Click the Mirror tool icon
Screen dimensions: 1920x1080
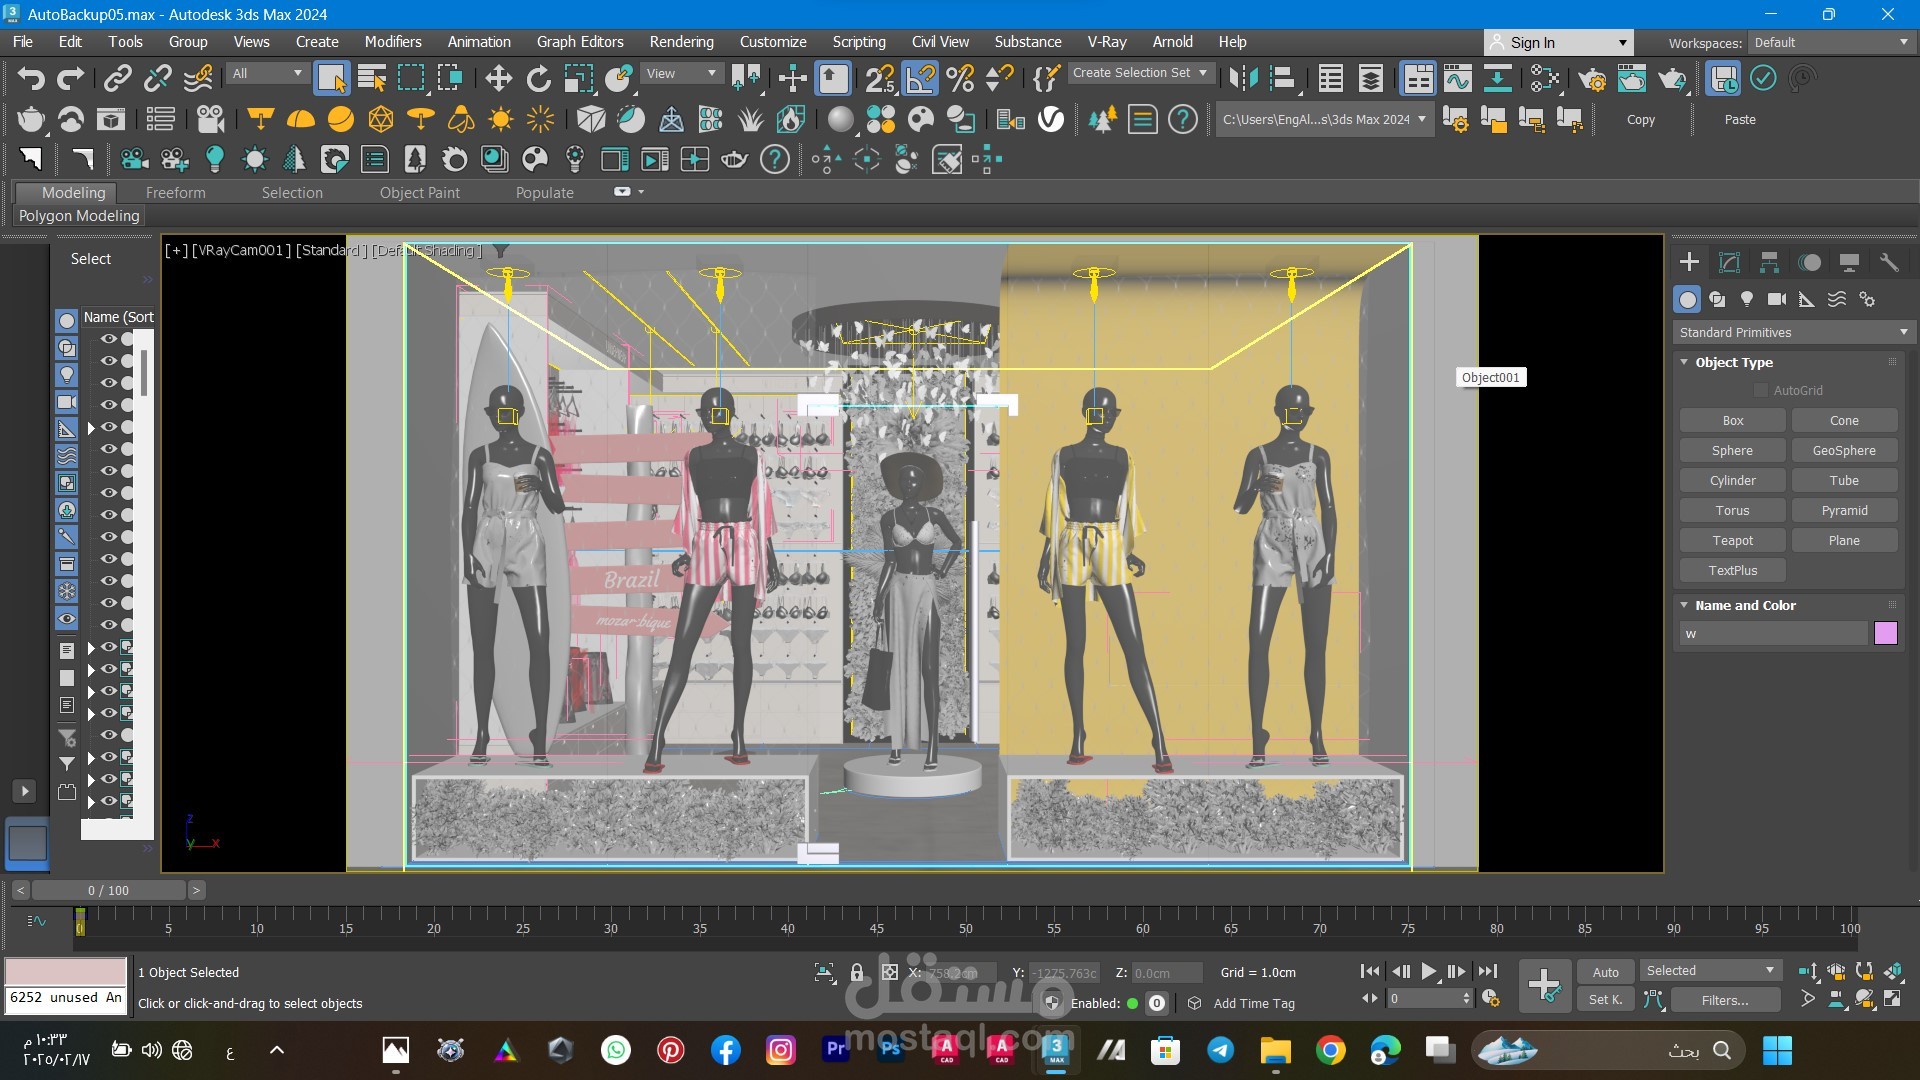pos(1243,78)
